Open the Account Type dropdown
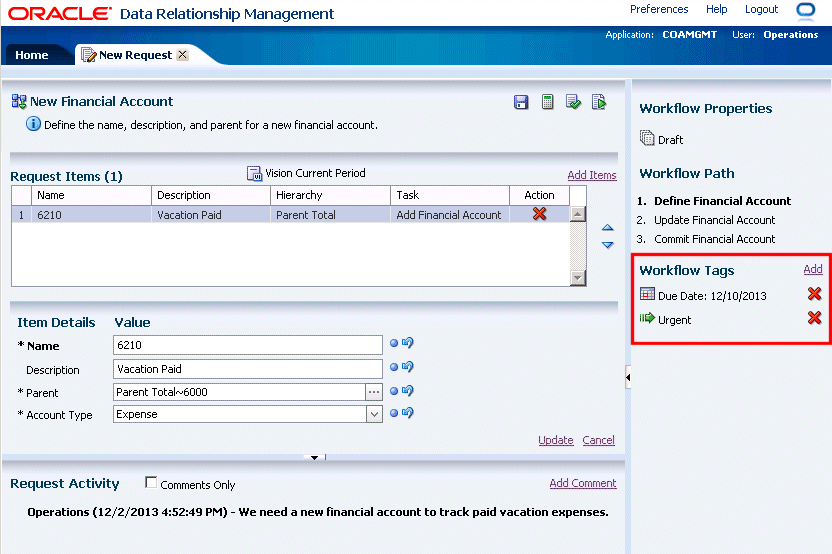The image size is (832, 554). (374, 414)
